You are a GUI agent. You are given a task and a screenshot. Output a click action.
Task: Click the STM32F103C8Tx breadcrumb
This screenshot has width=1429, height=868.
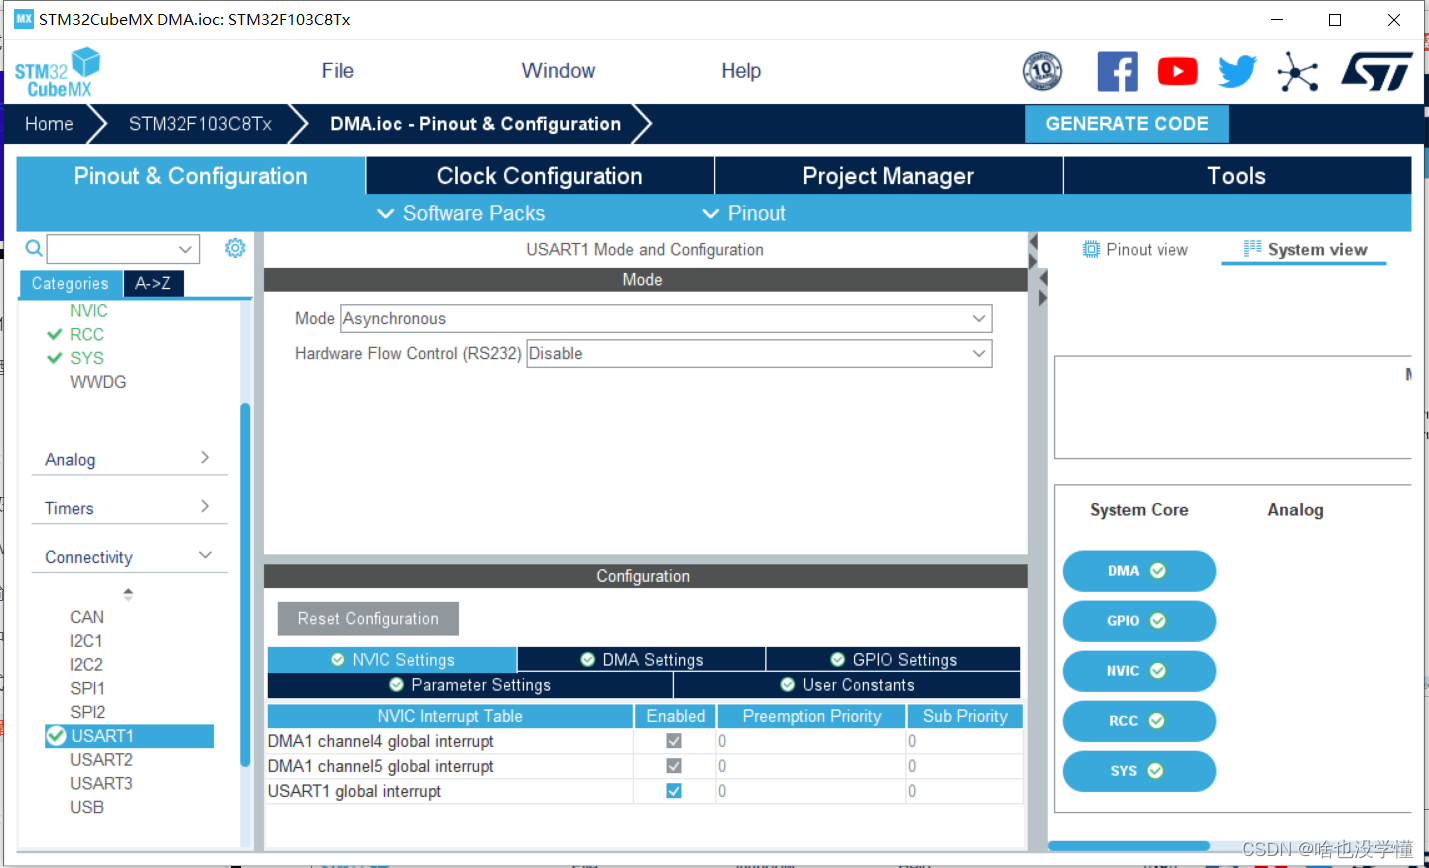200,124
